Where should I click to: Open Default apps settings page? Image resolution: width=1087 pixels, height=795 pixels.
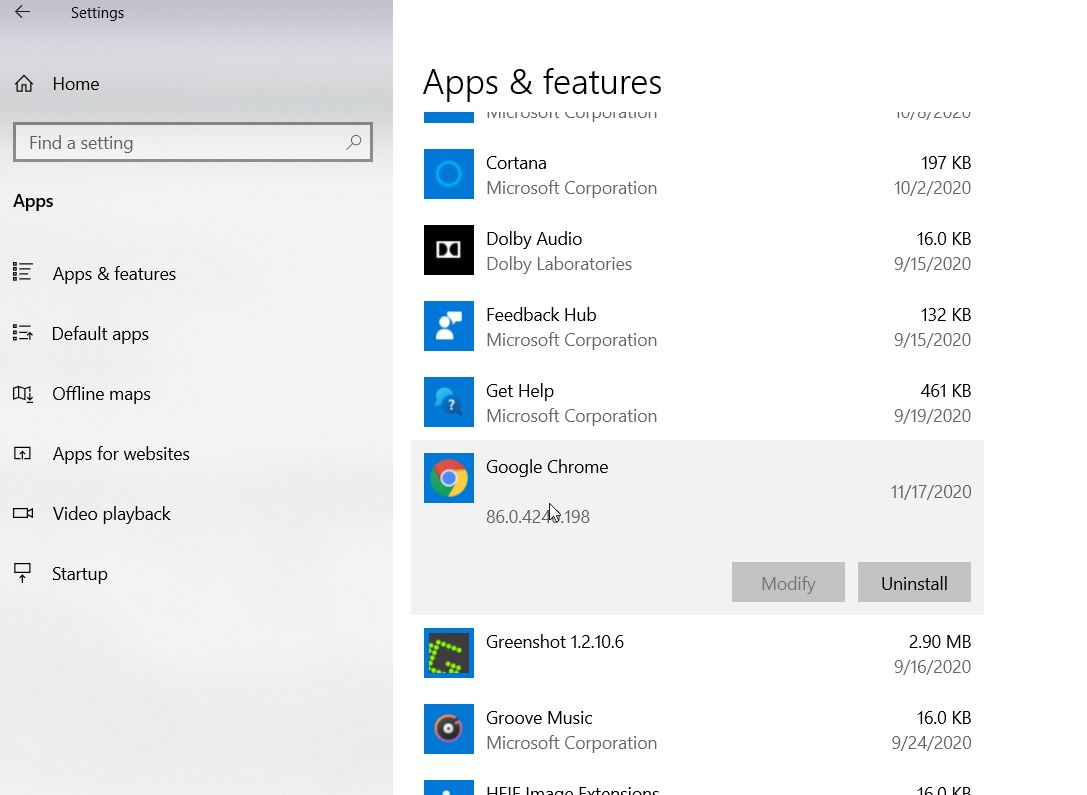click(101, 334)
